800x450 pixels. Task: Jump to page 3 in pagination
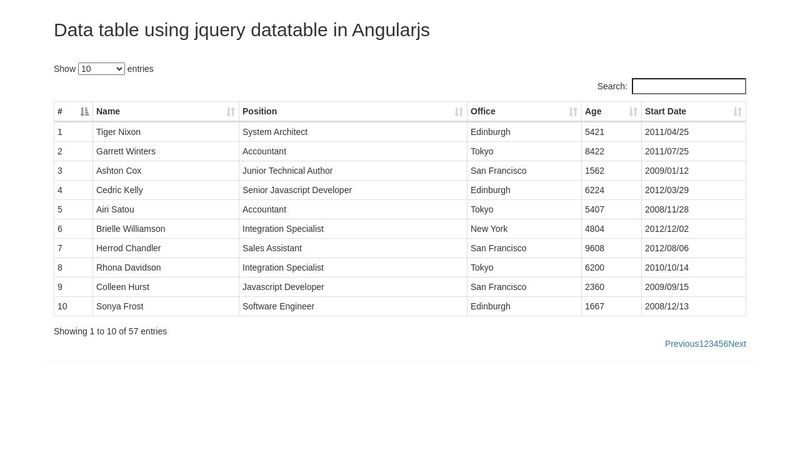click(711, 344)
